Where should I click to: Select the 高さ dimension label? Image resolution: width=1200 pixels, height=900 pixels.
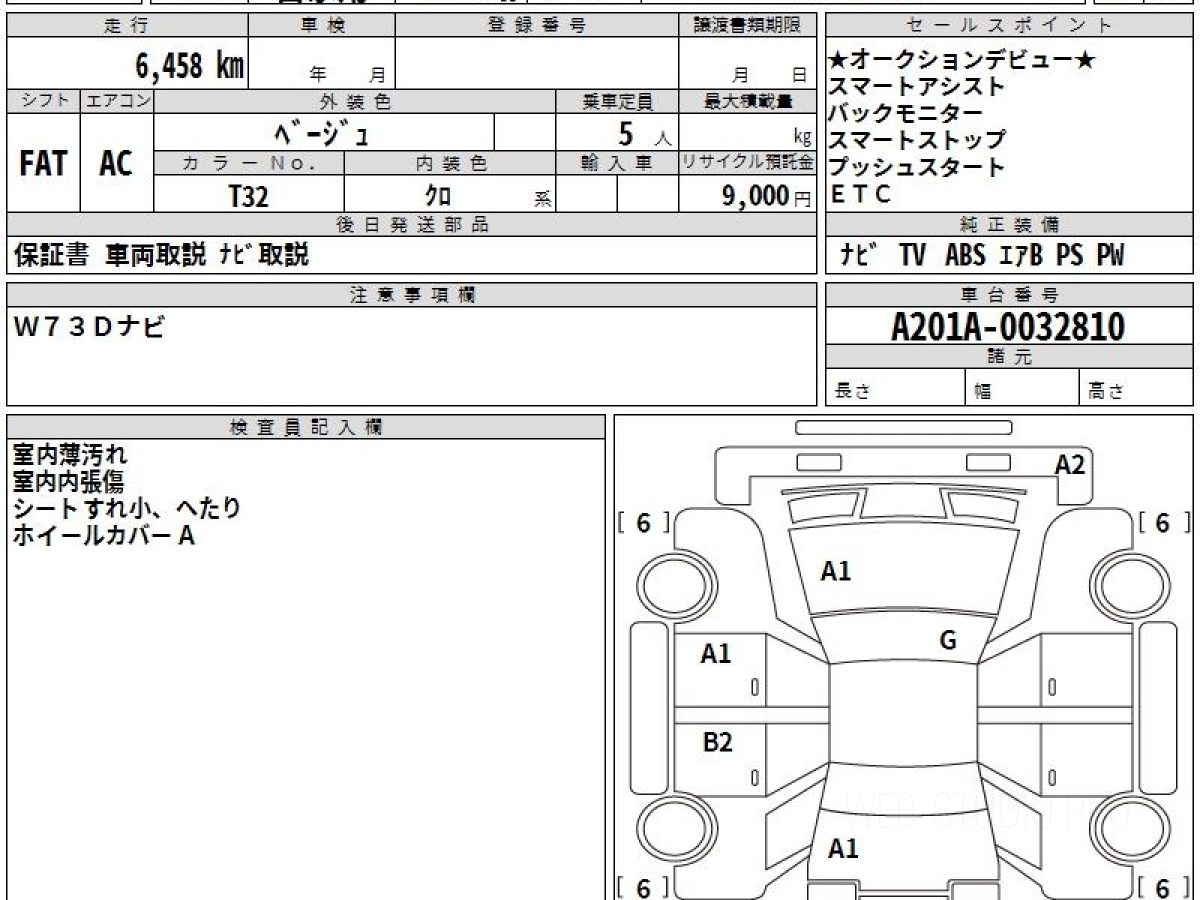click(1105, 391)
